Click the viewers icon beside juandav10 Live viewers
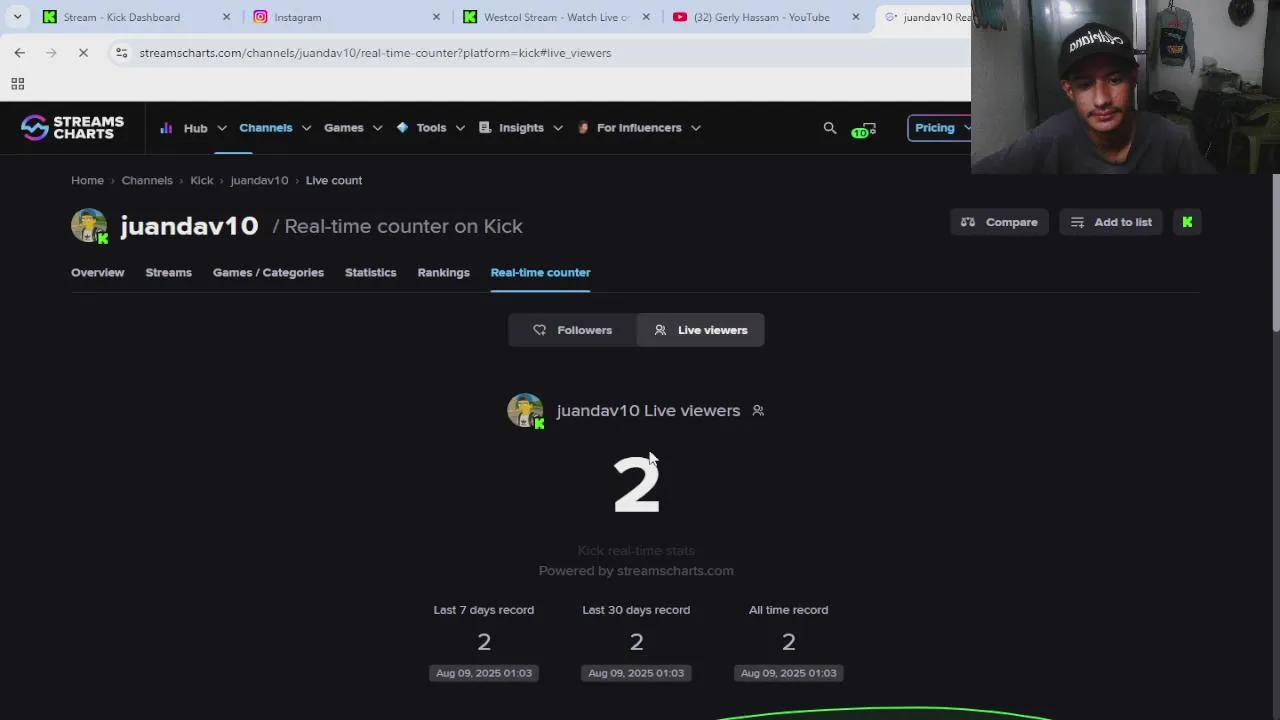1280x720 pixels. [x=758, y=410]
